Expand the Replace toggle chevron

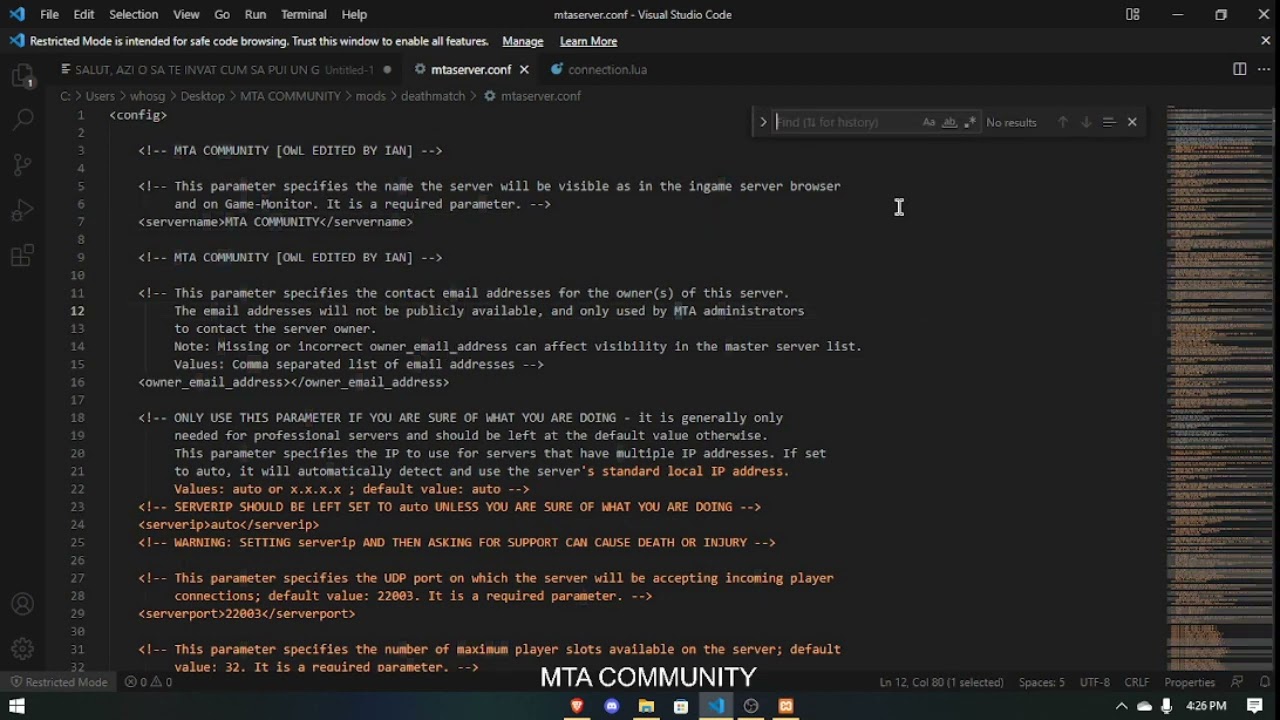(763, 122)
